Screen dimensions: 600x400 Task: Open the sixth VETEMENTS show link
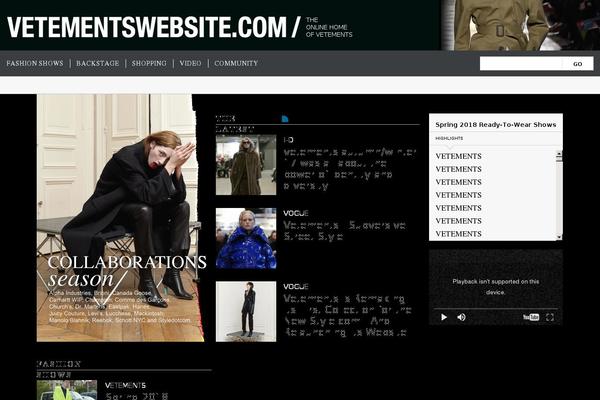coord(458,221)
